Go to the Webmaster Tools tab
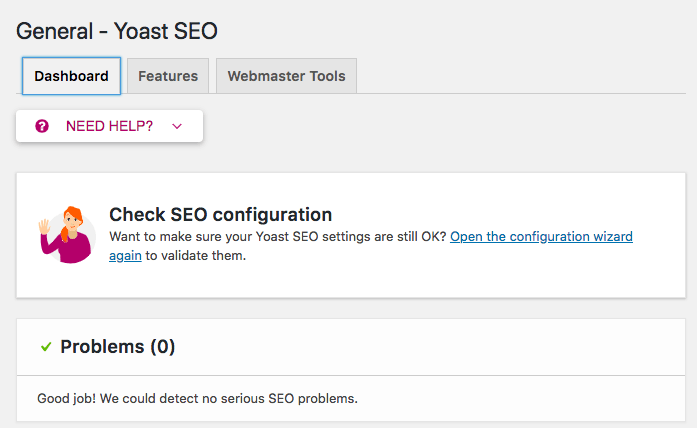The width and height of the screenshot is (697, 428). [286, 76]
